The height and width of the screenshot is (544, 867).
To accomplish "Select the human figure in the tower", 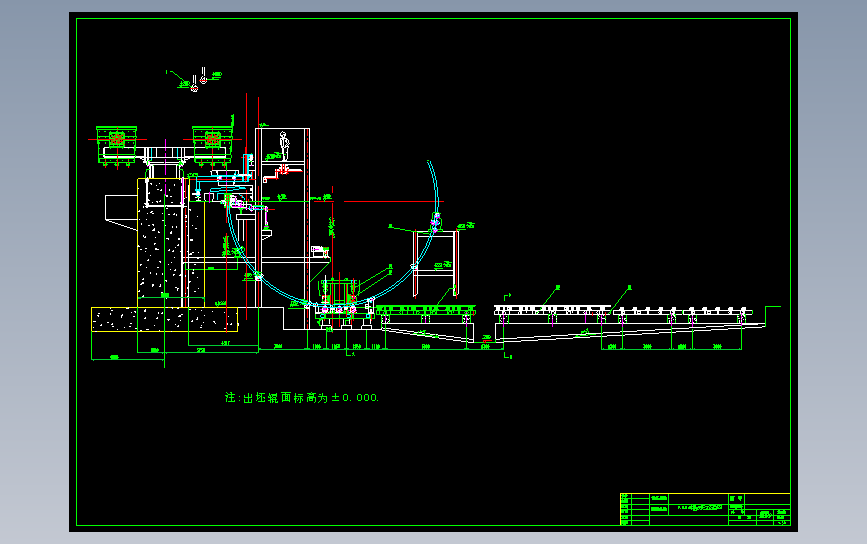I will click(284, 146).
